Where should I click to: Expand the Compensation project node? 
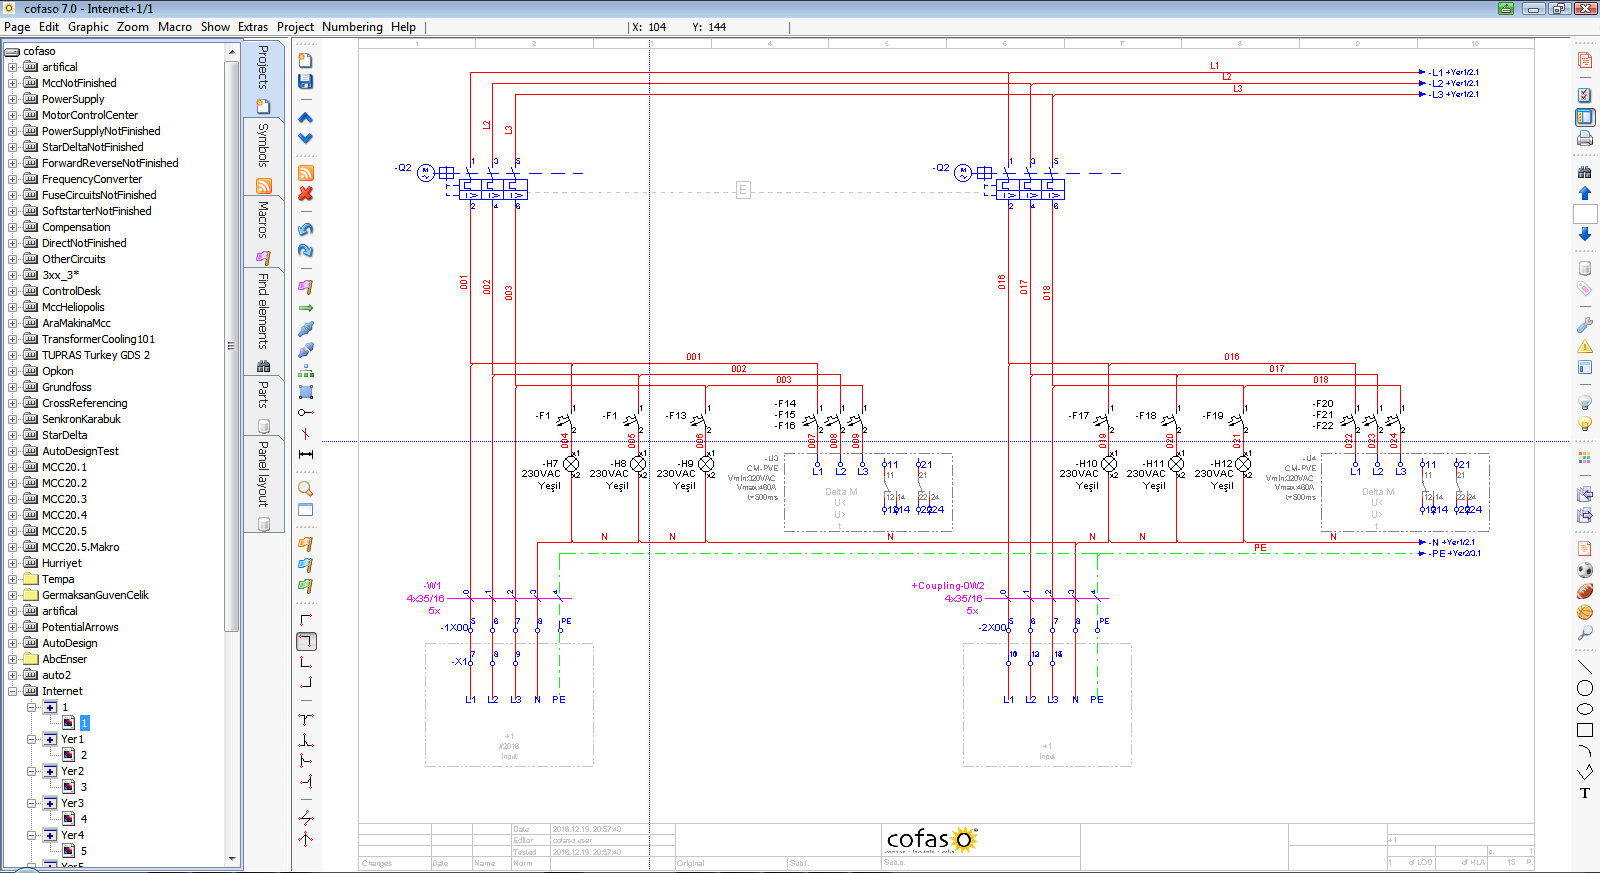pos(13,227)
